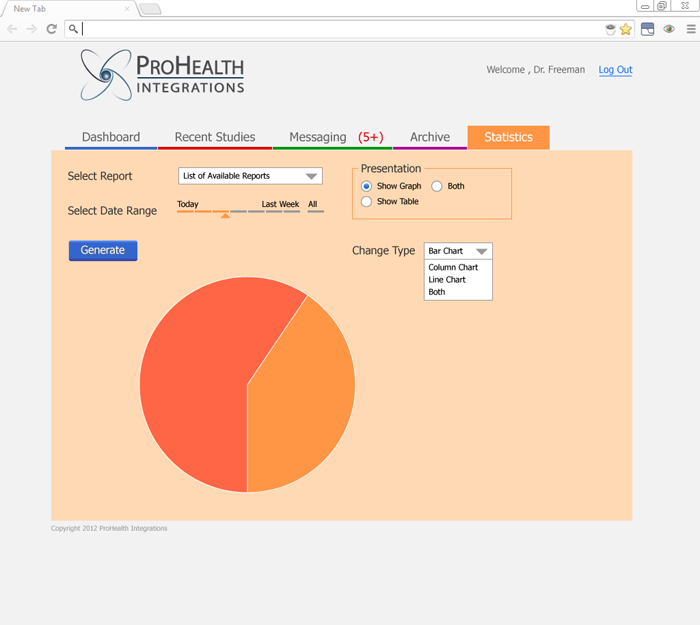The width and height of the screenshot is (700, 625).
Task: Select the Statistics tab
Action: click(508, 137)
